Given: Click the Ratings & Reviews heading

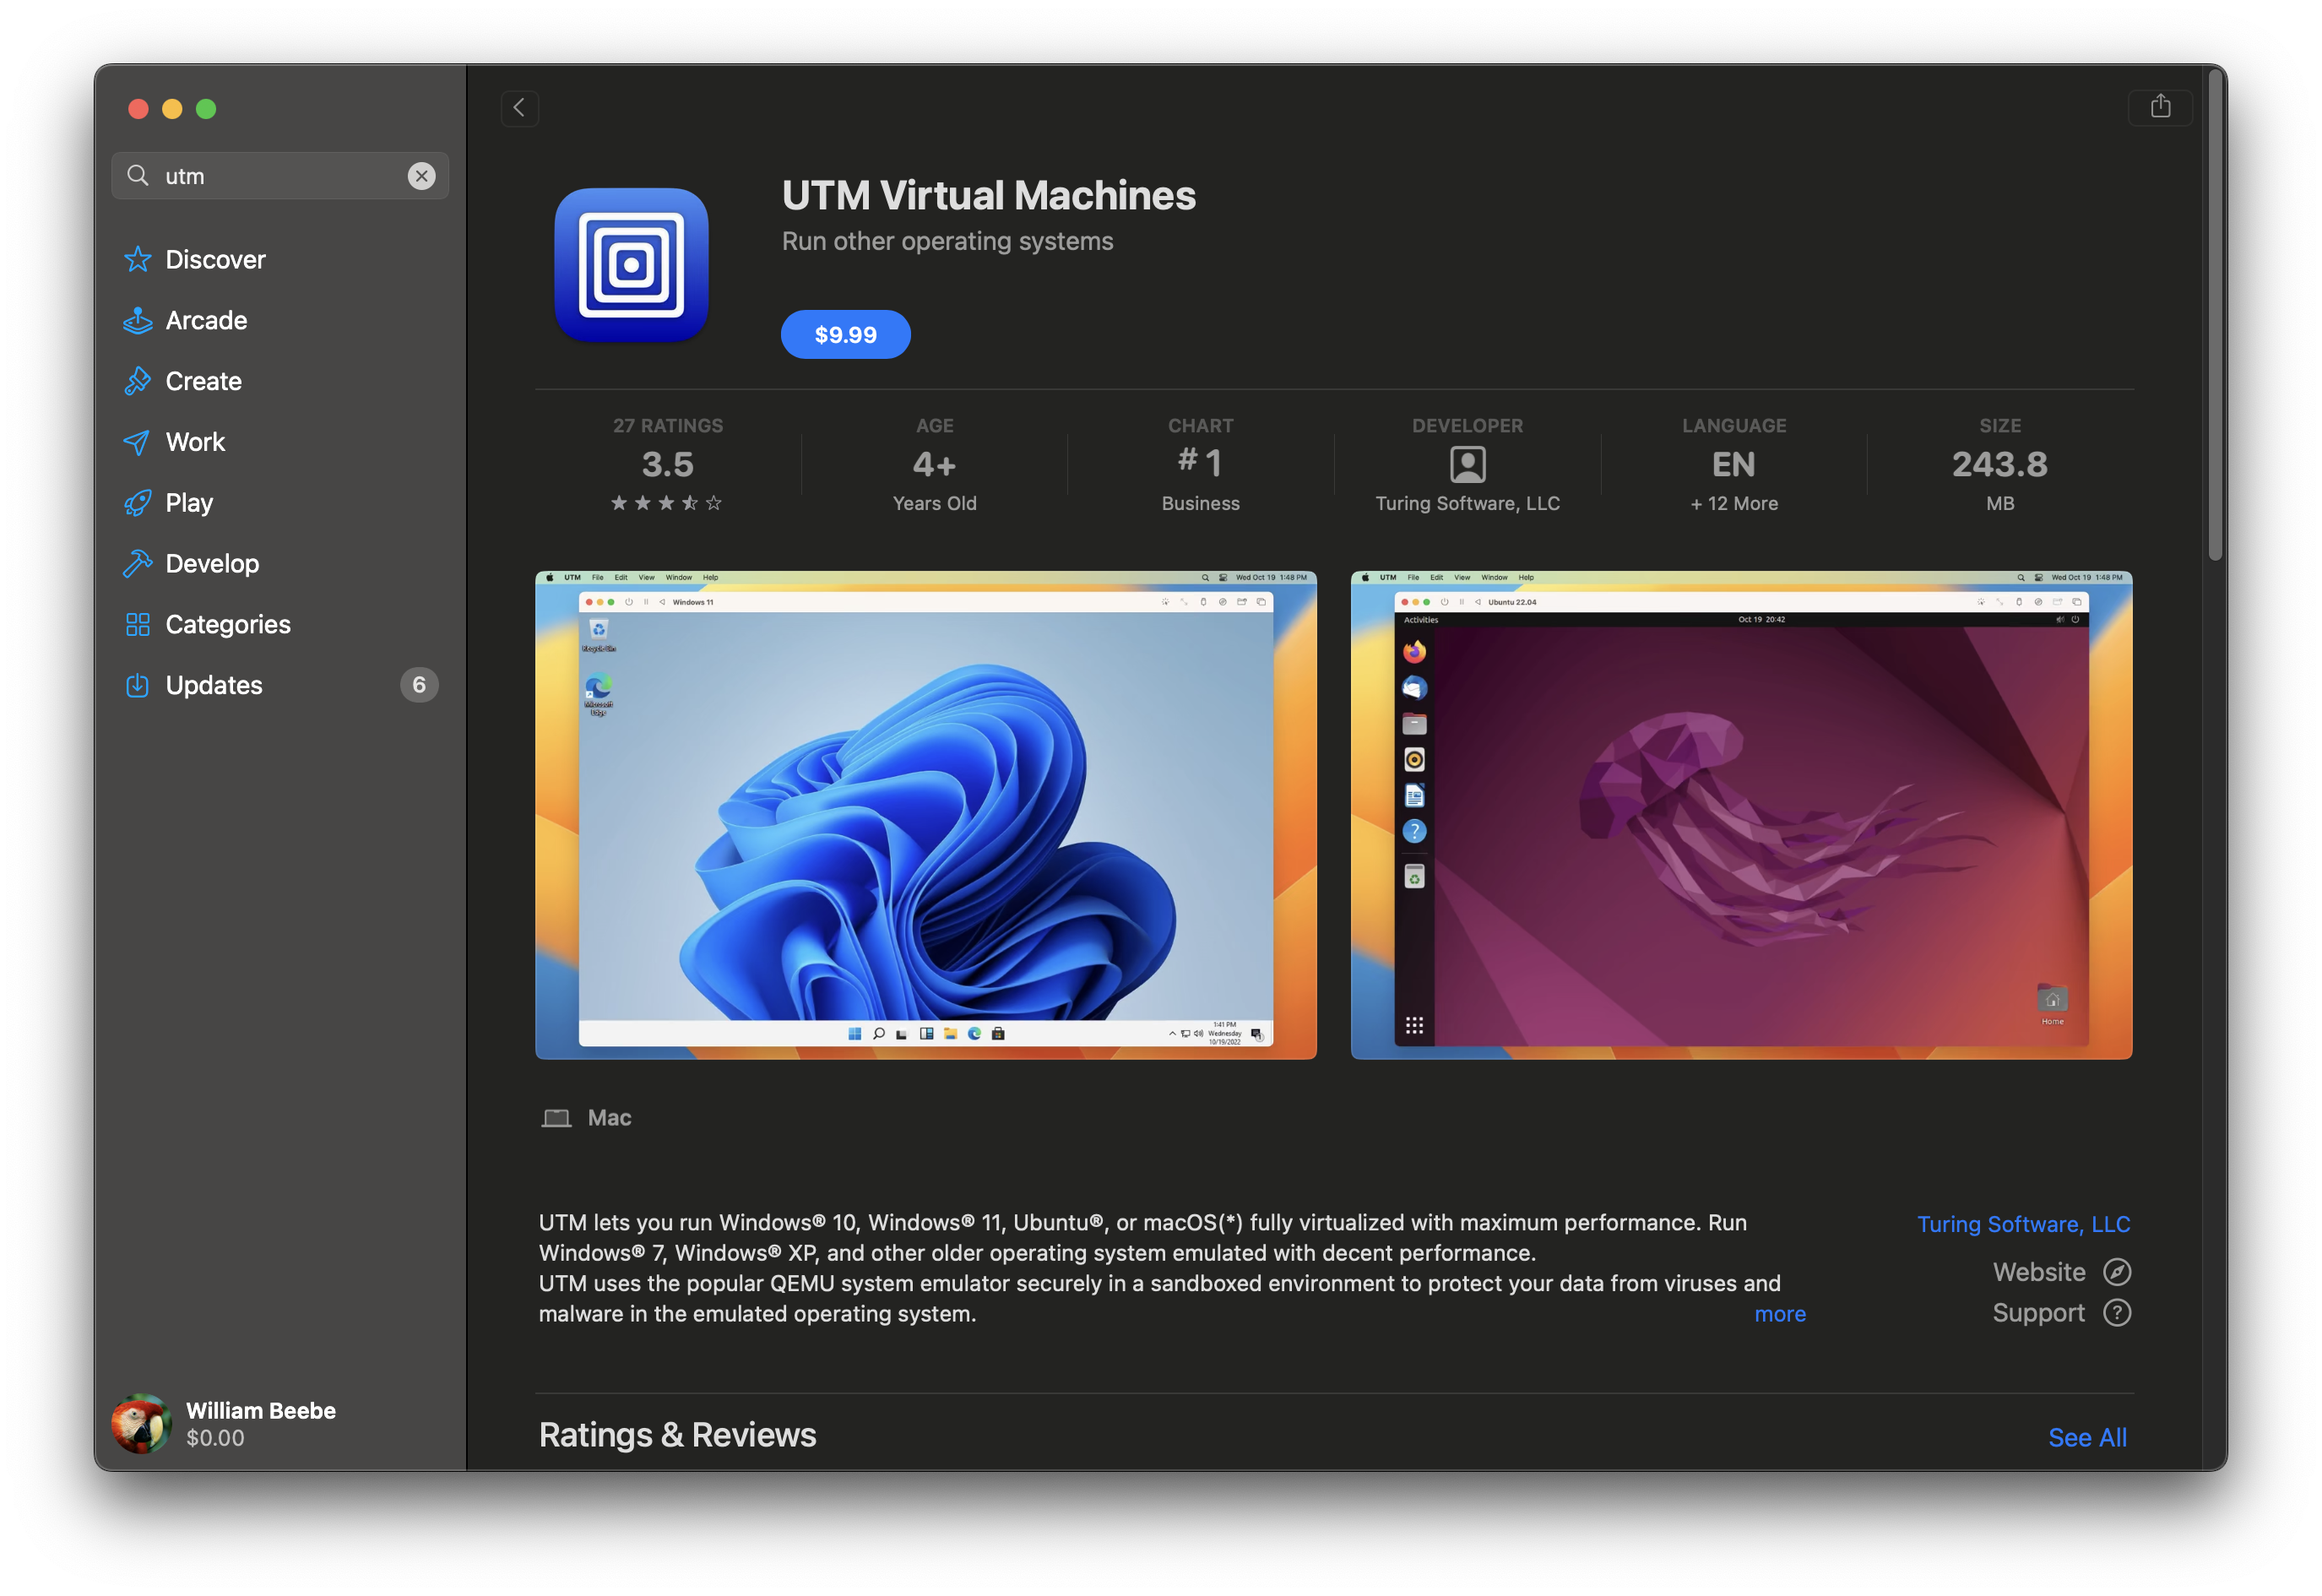Looking at the screenshot, I should coord(677,1435).
